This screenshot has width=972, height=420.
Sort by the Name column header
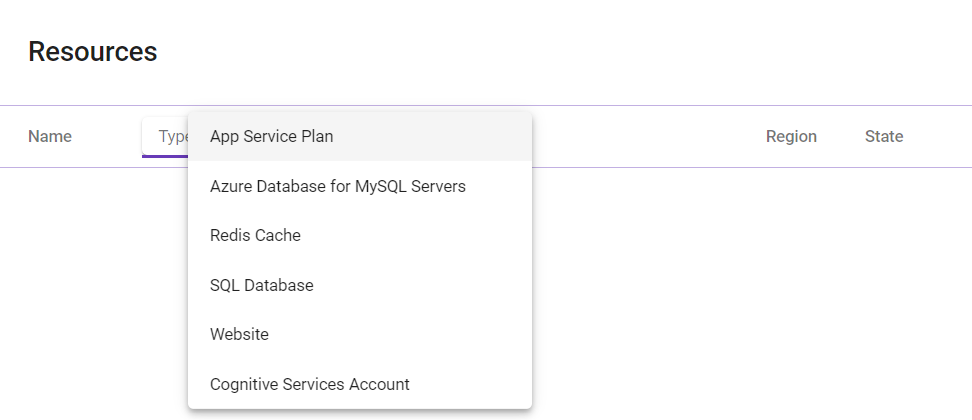[x=50, y=137]
